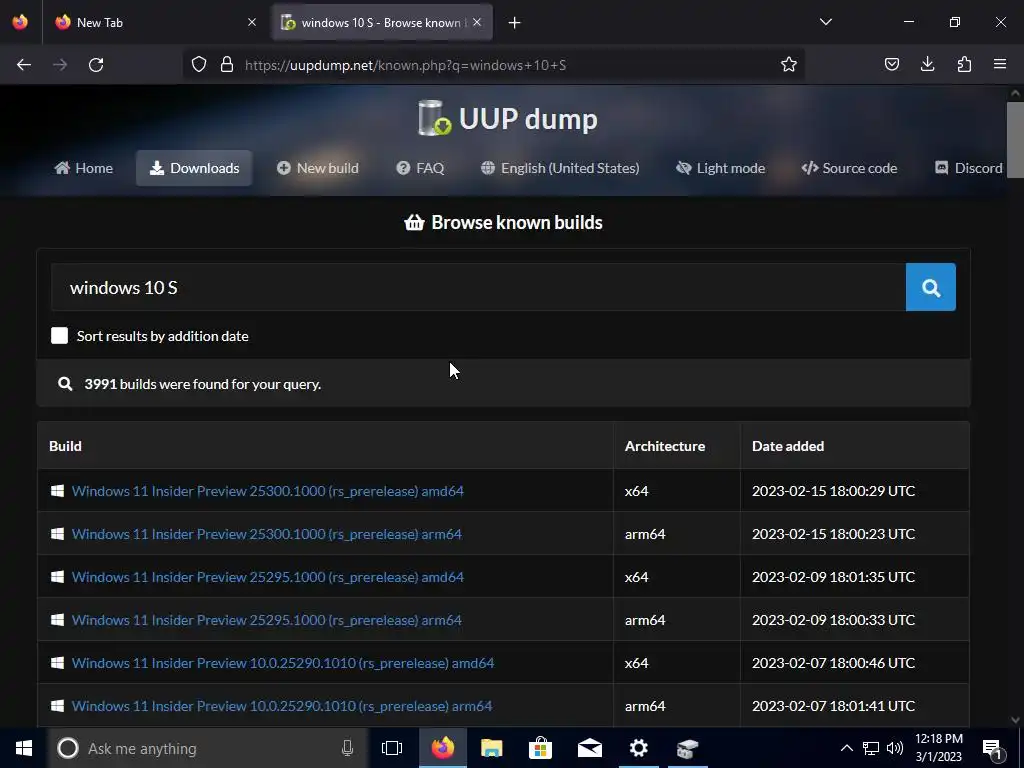Open Windows 11 Insider Preview 25295.1000 amd64 link
The image size is (1024, 768).
coord(268,577)
